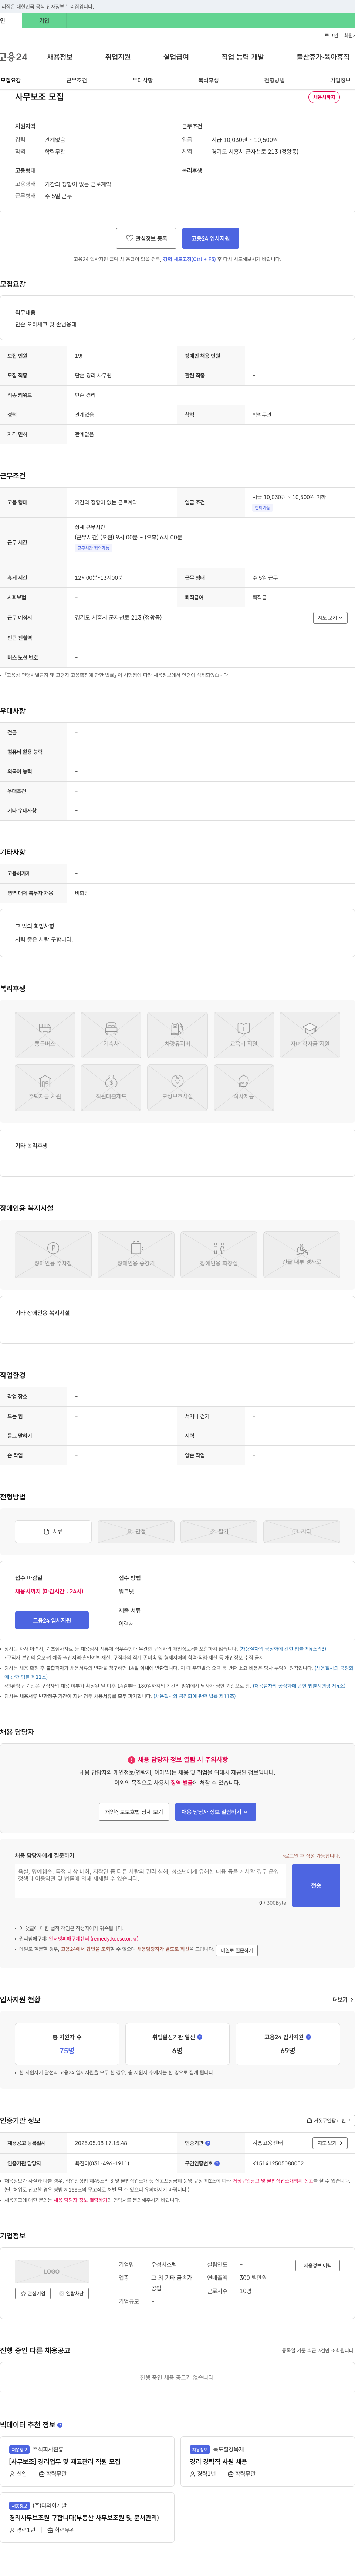Jump to the 근무조건 section tab
The image size is (355, 2576).
[x=76, y=80]
